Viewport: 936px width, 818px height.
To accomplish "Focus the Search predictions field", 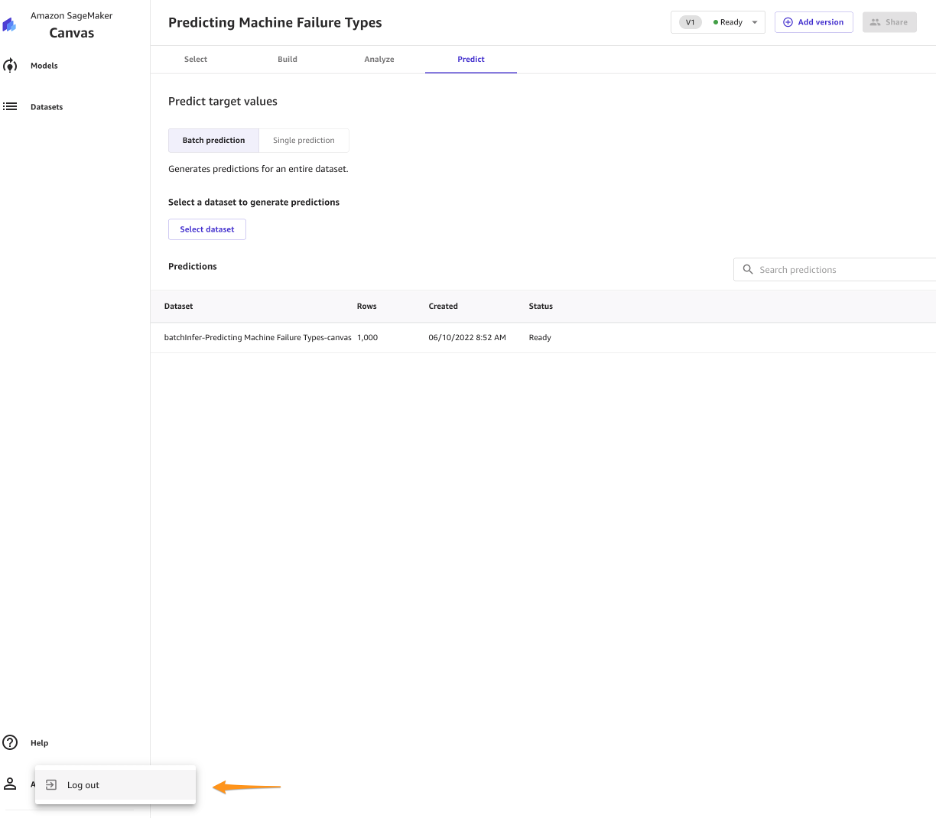I will [835, 269].
